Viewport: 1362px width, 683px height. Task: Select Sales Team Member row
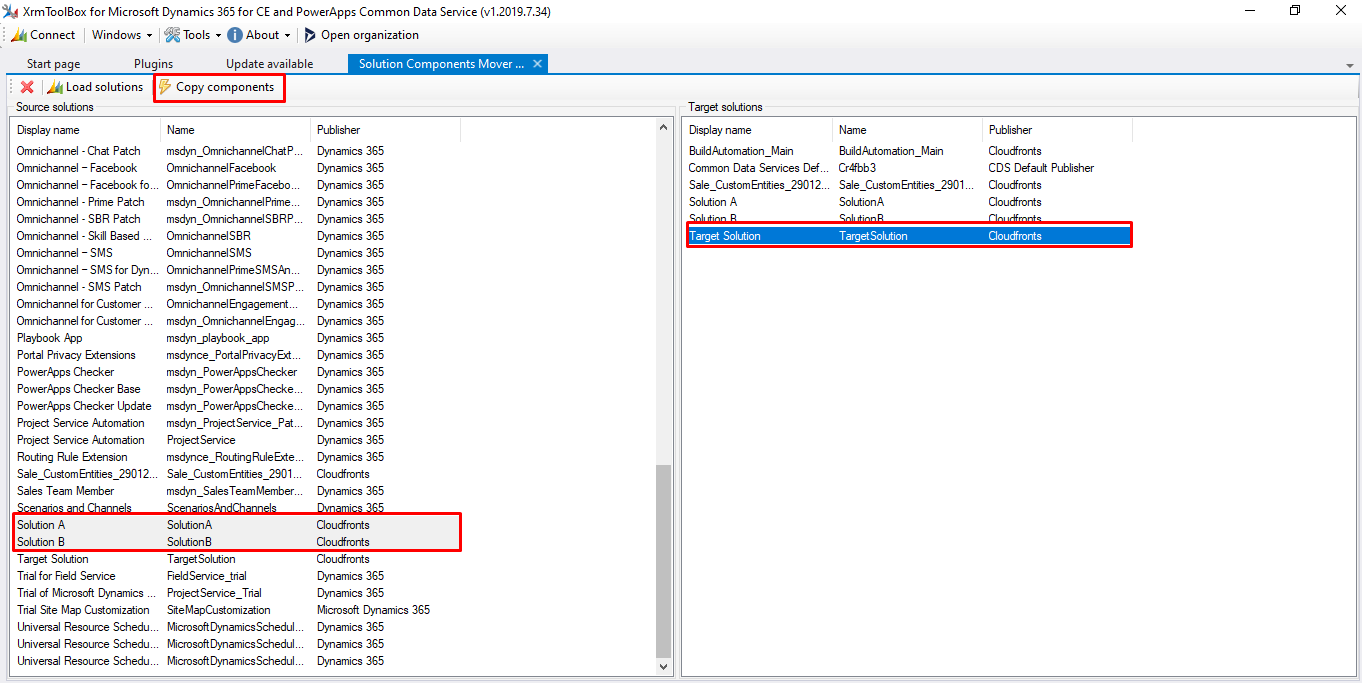tap(235, 491)
